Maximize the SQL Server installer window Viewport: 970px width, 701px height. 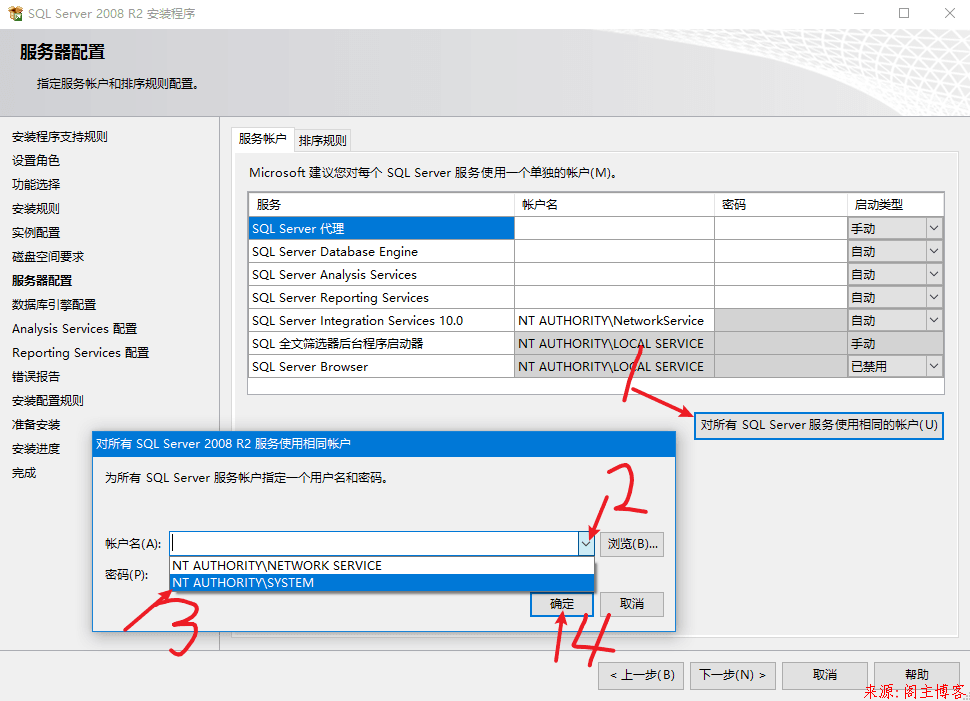[x=904, y=14]
